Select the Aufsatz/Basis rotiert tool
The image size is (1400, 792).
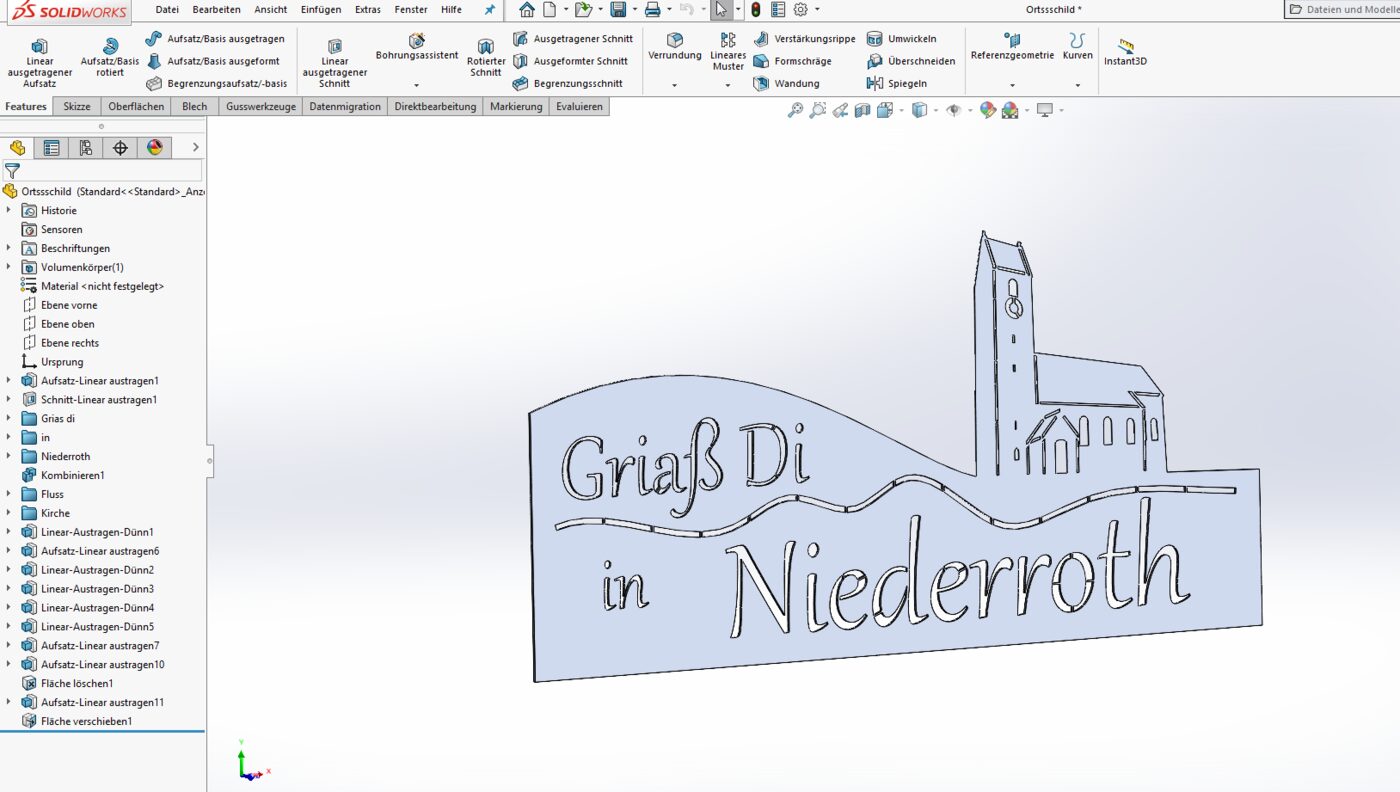(x=110, y=57)
